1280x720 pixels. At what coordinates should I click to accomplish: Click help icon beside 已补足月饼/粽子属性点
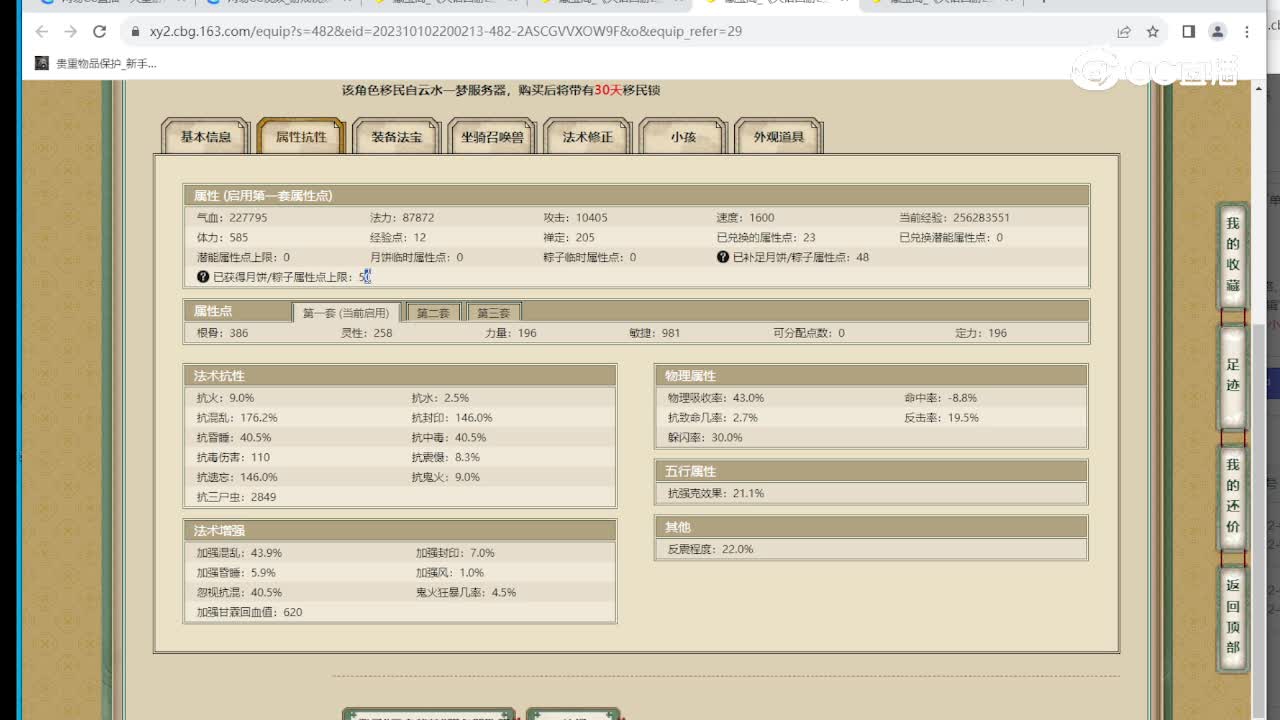(x=723, y=257)
